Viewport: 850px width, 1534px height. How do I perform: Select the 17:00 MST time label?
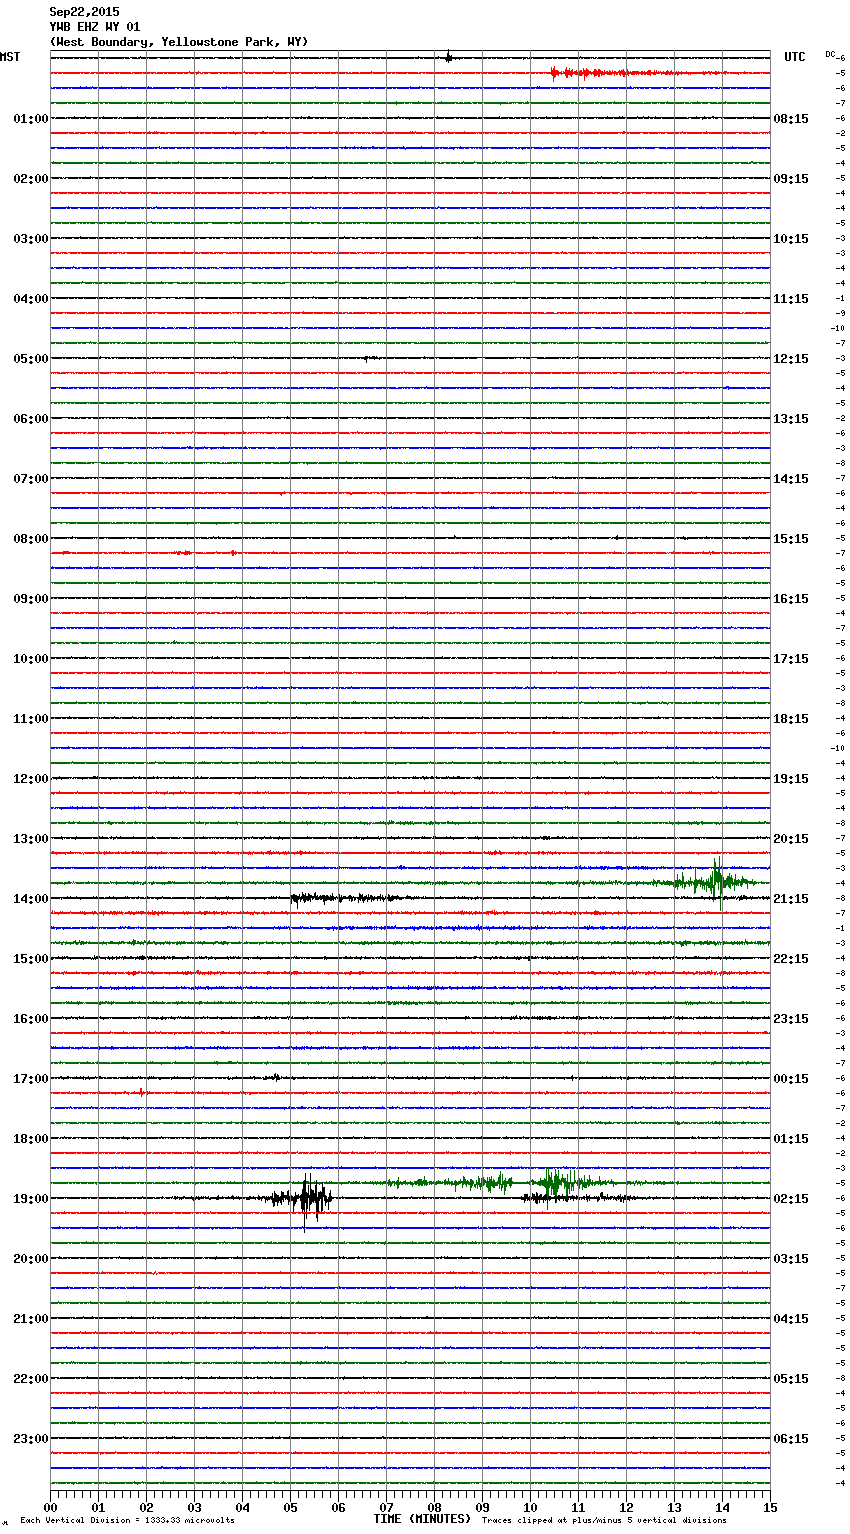point(30,1079)
